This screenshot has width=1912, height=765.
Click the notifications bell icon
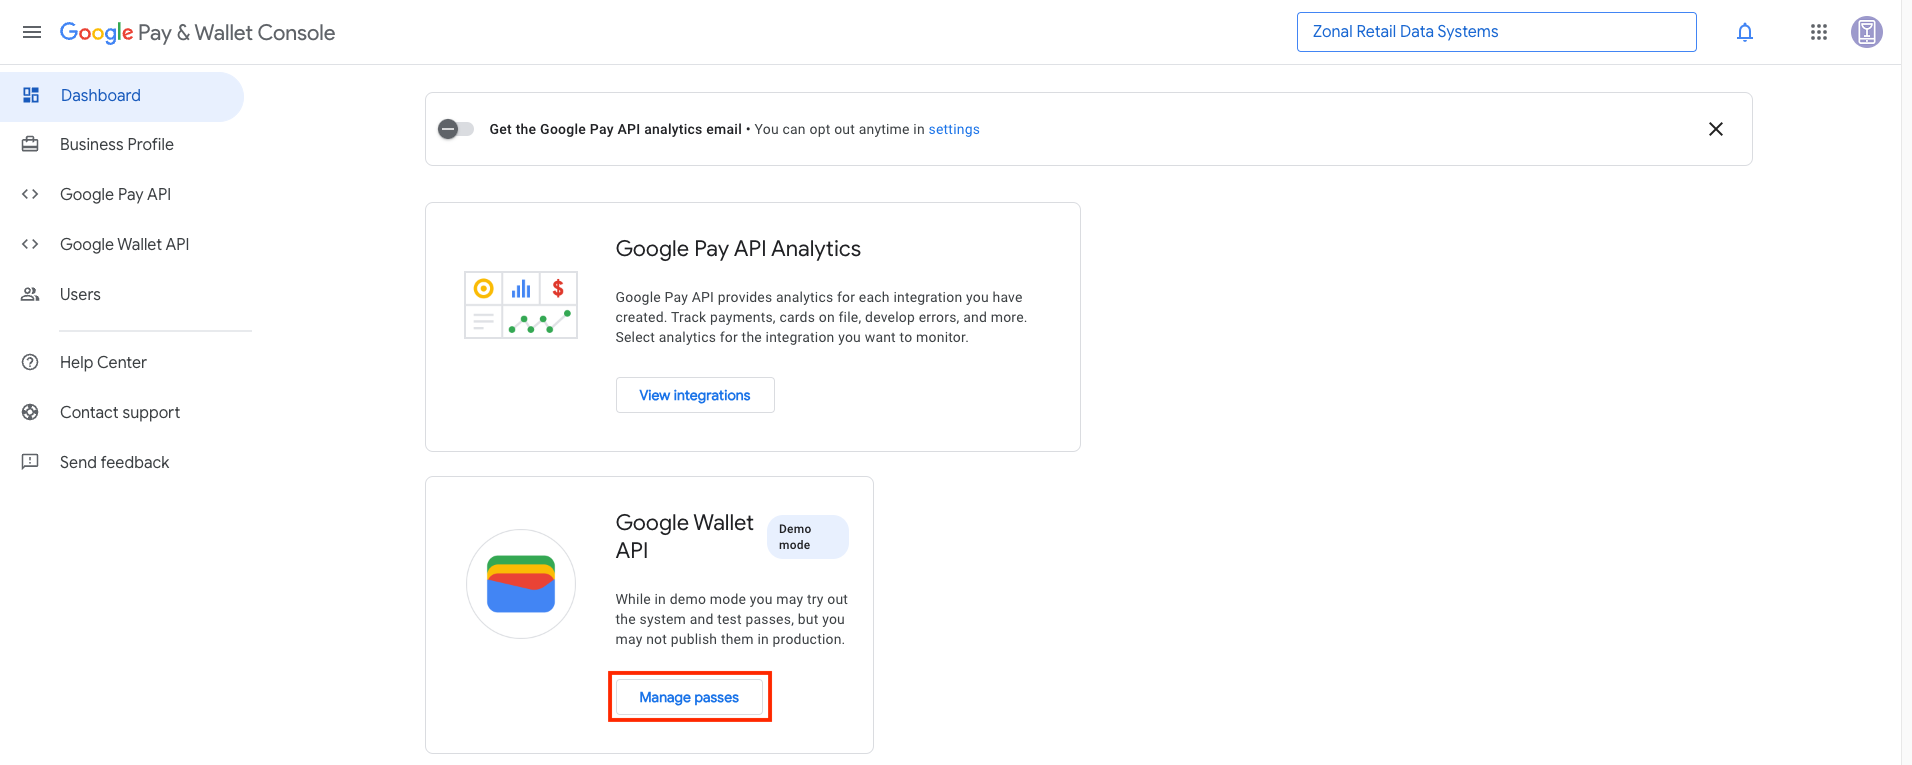1745,32
